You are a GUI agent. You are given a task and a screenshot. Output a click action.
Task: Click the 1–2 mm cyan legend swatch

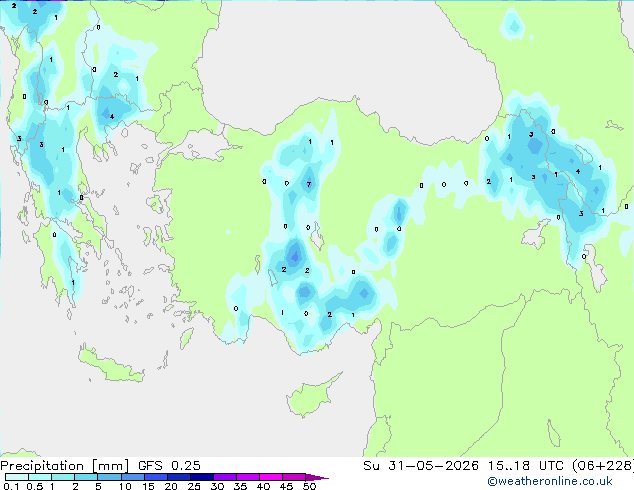pyautogui.click(x=63, y=477)
